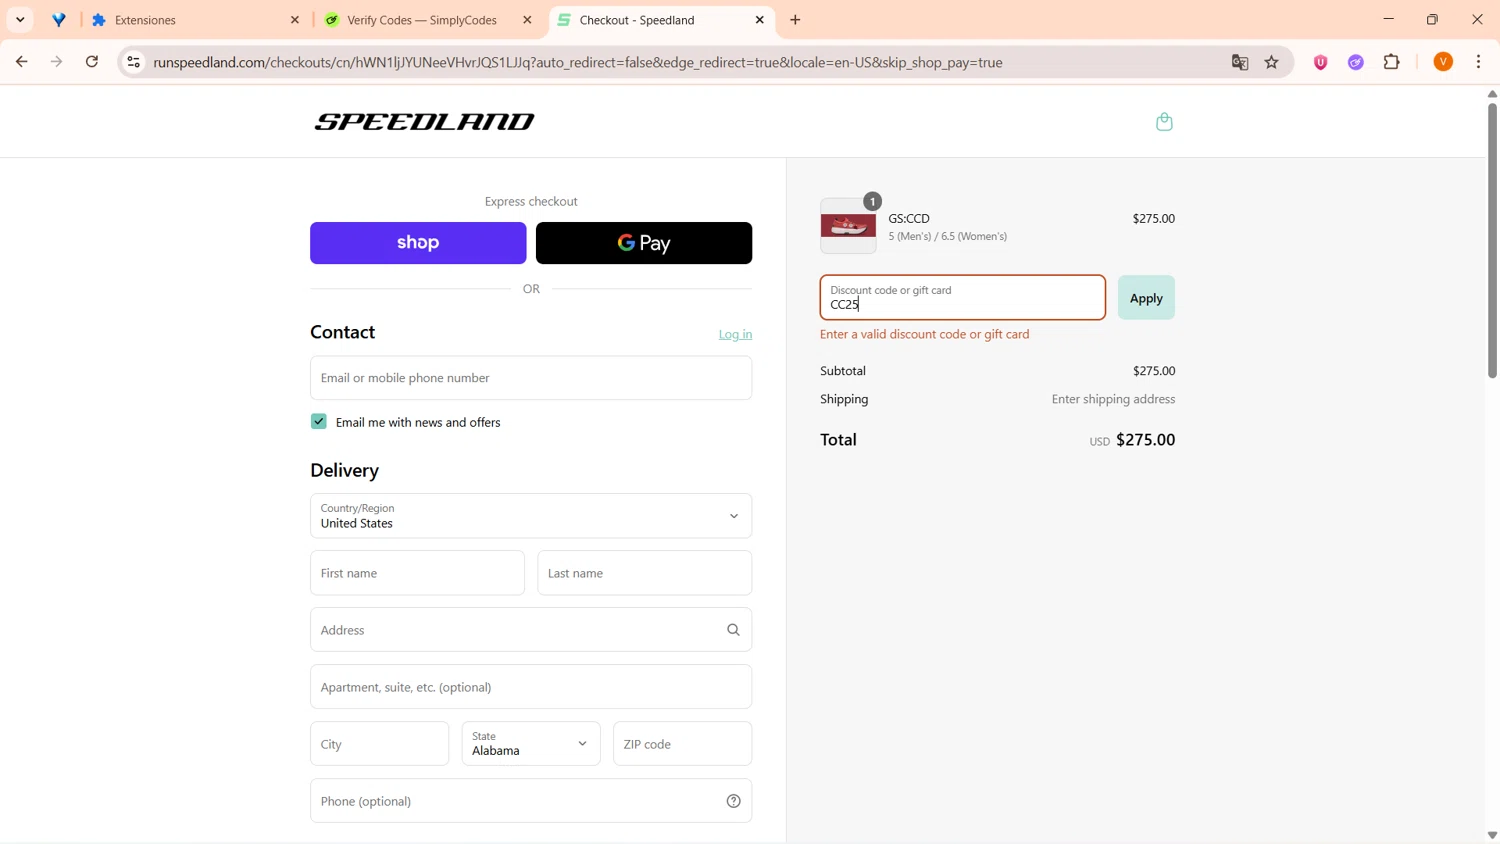The width and height of the screenshot is (1500, 844).
Task: Click the 'Enter a valid discount code' error message
Action: tap(925, 334)
